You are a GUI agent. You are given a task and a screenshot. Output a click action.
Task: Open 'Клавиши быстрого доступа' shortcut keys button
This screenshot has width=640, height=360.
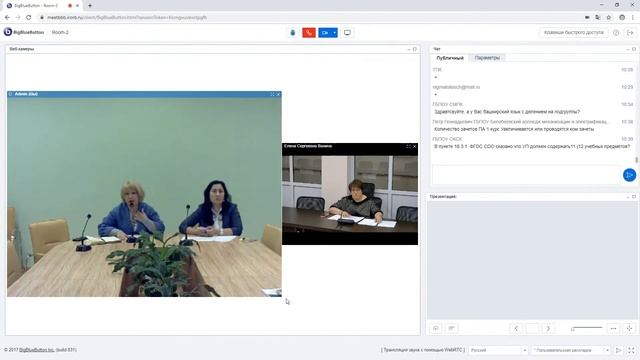573,32
